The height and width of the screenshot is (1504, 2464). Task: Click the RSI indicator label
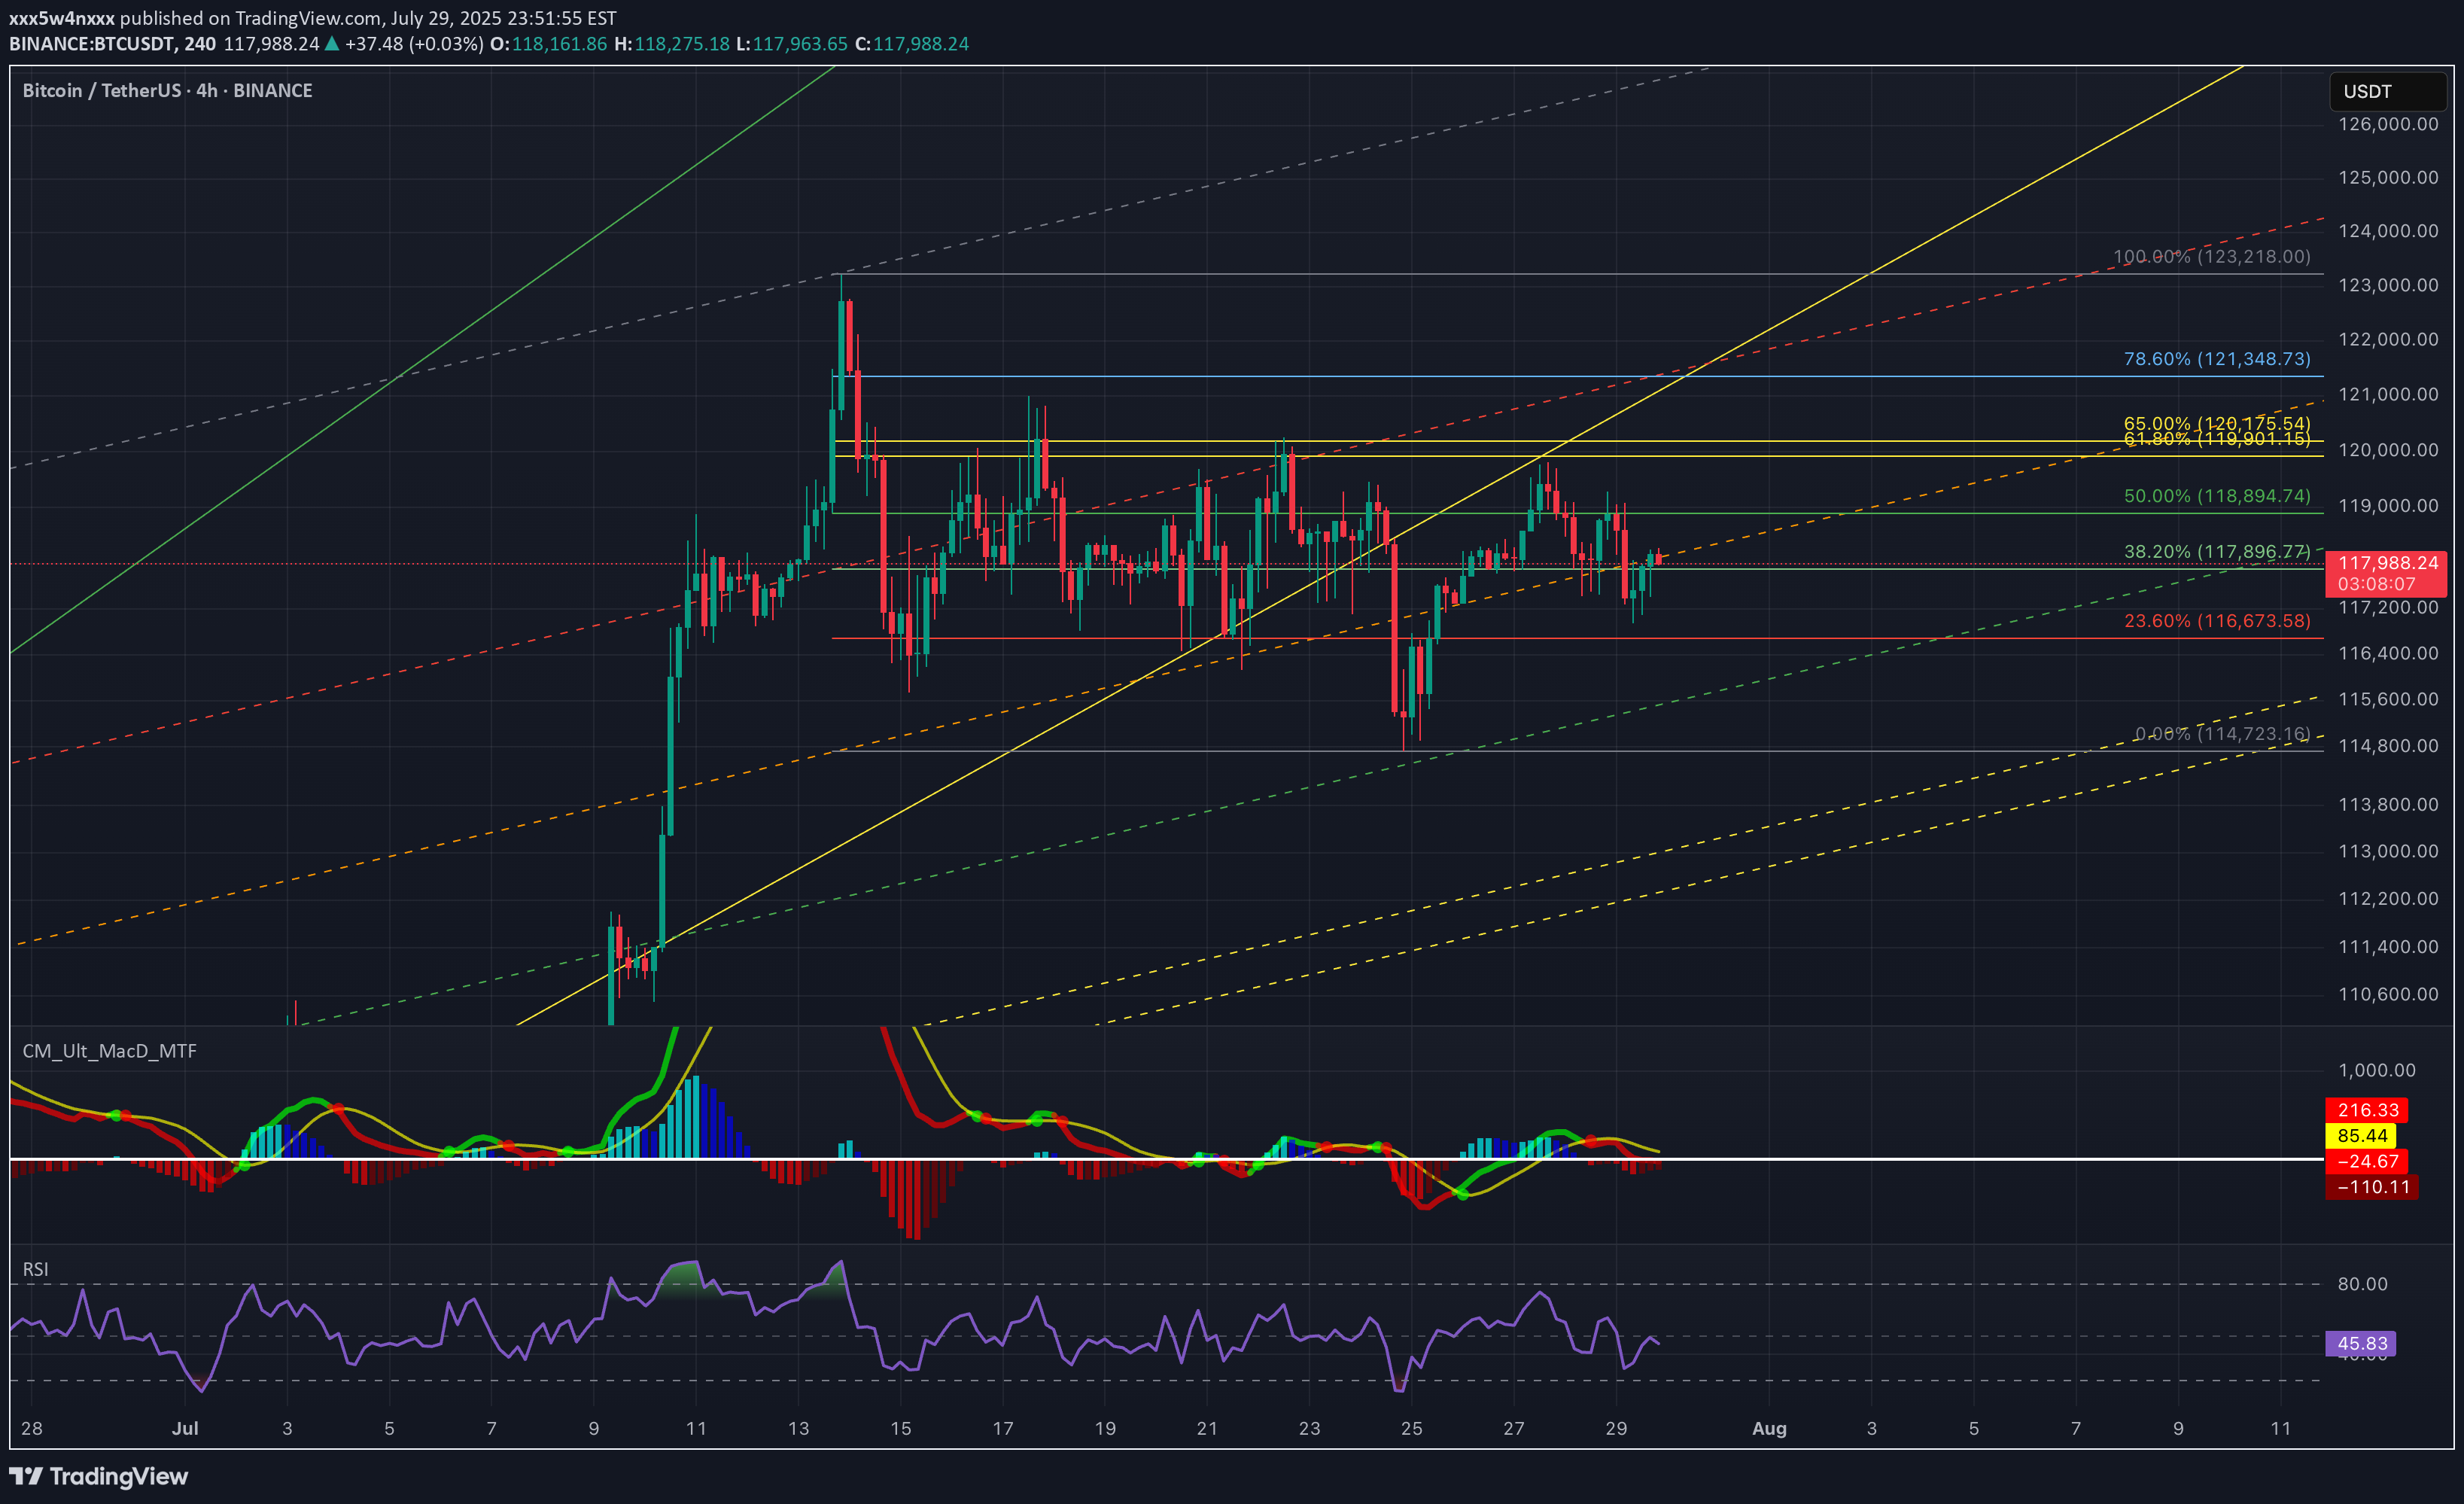(35, 1269)
